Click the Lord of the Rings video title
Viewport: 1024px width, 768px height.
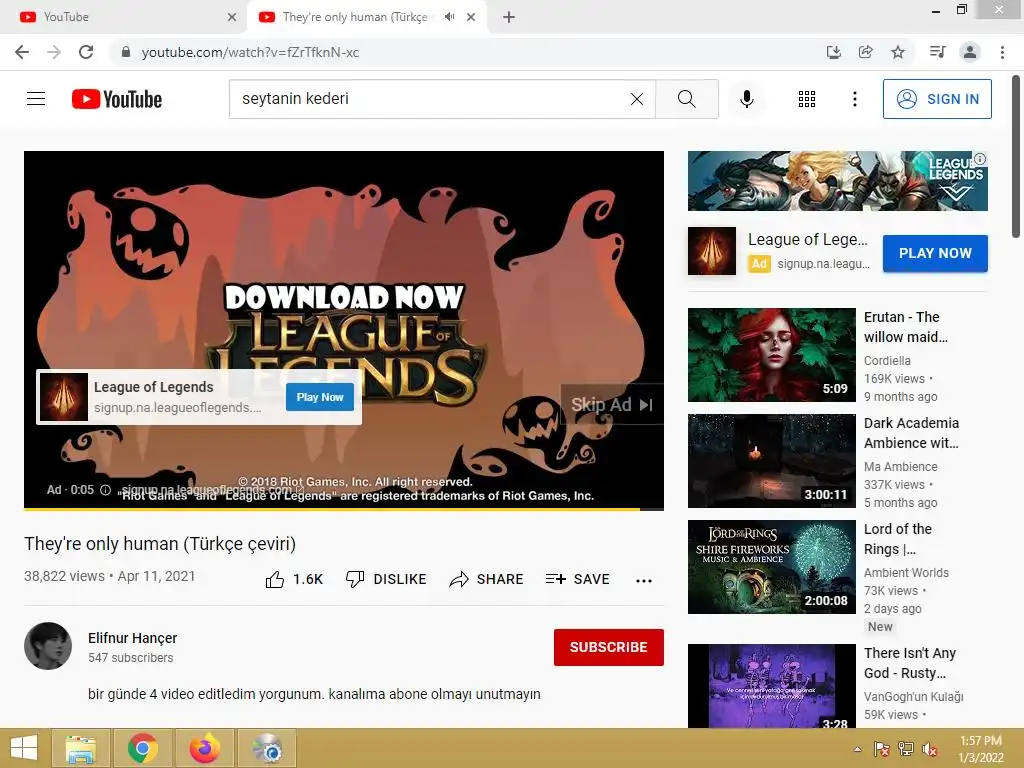[x=898, y=539]
